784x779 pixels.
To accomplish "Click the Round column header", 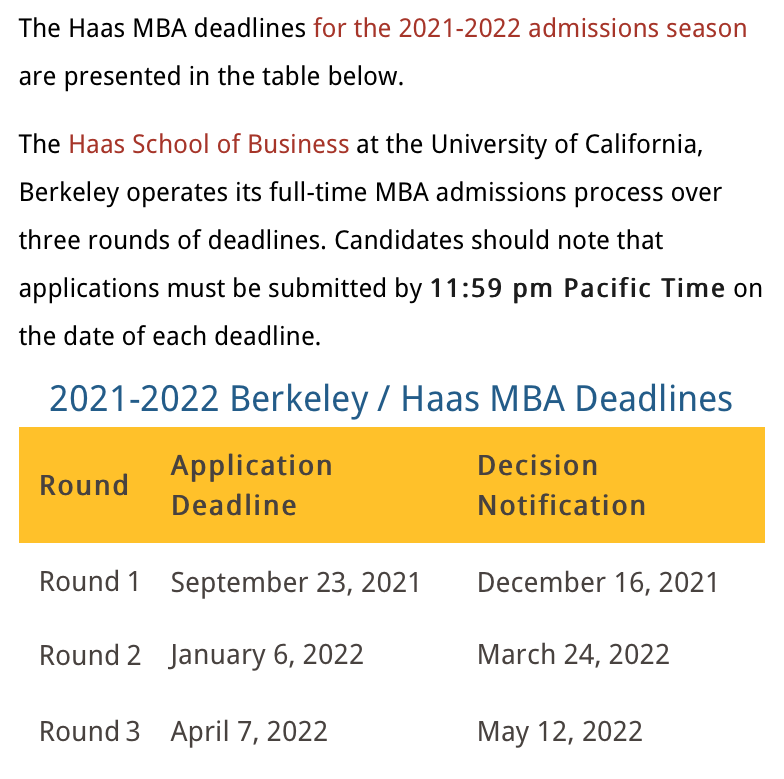I will tap(84, 485).
